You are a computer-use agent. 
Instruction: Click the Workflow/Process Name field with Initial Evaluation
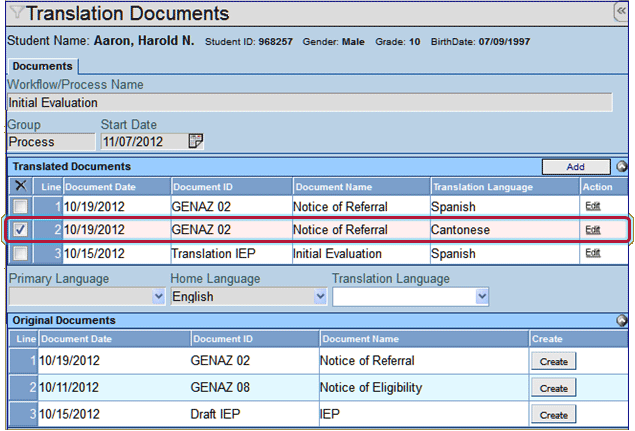click(310, 102)
